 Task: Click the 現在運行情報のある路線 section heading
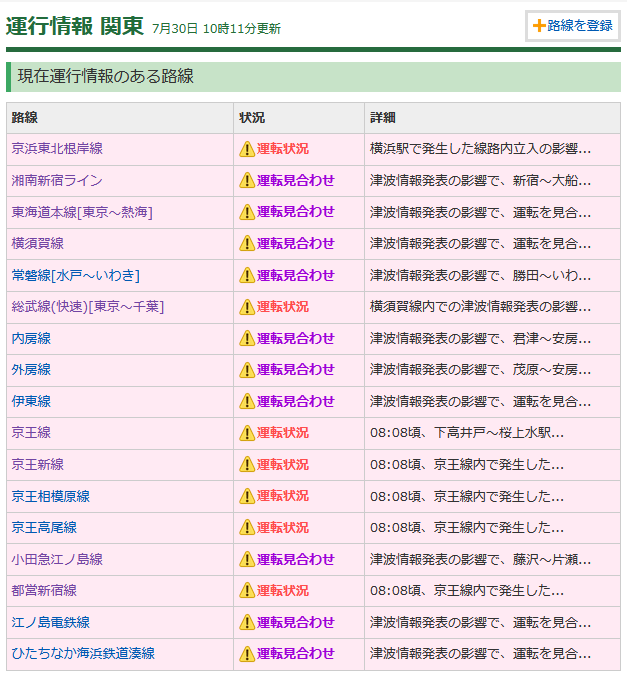(x=106, y=76)
